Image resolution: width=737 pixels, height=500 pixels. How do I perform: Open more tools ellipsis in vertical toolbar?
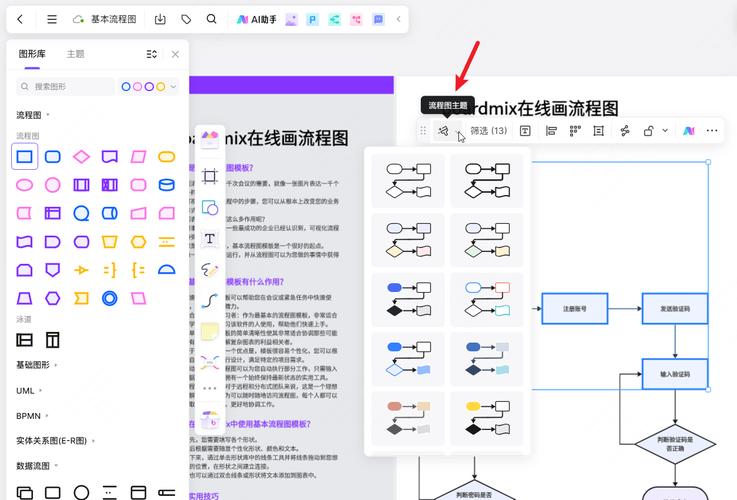coord(210,388)
